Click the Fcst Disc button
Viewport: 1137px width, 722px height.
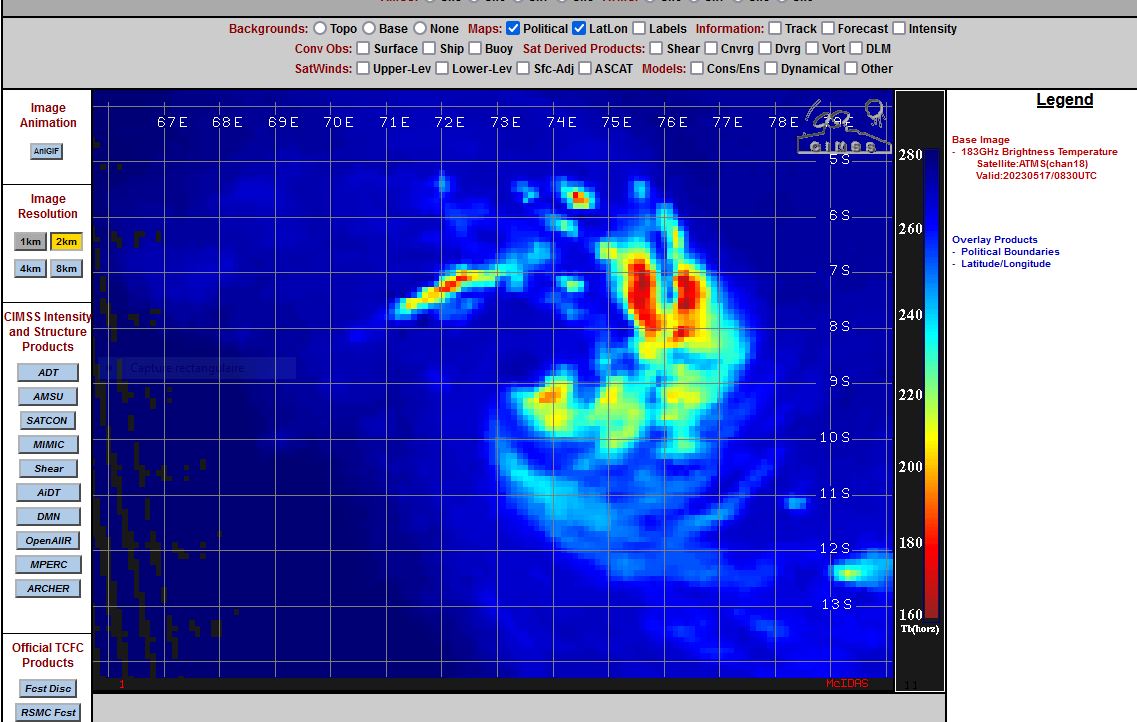48,689
